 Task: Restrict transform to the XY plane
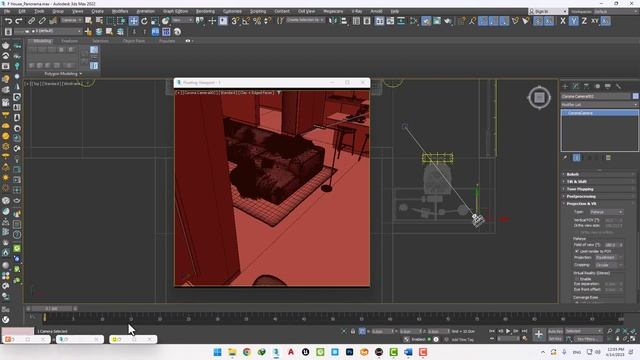point(595,20)
